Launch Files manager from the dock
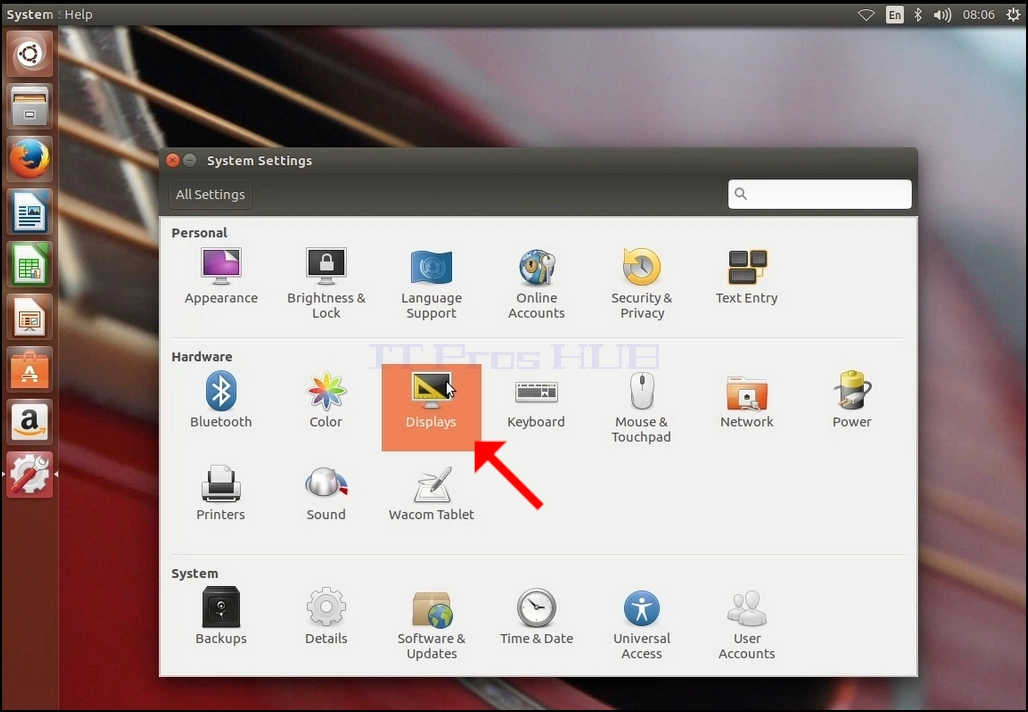 click(30, 106)
